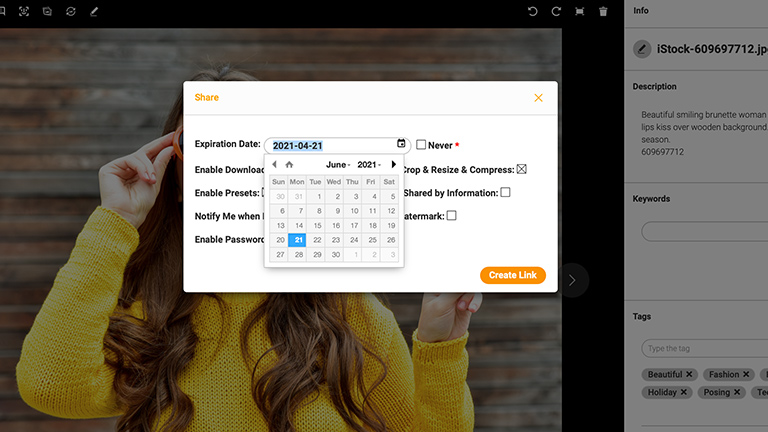This screenshot has height=432, width=768.
Task: Check the Never expiration checkbox
Action: coord(421,144)
